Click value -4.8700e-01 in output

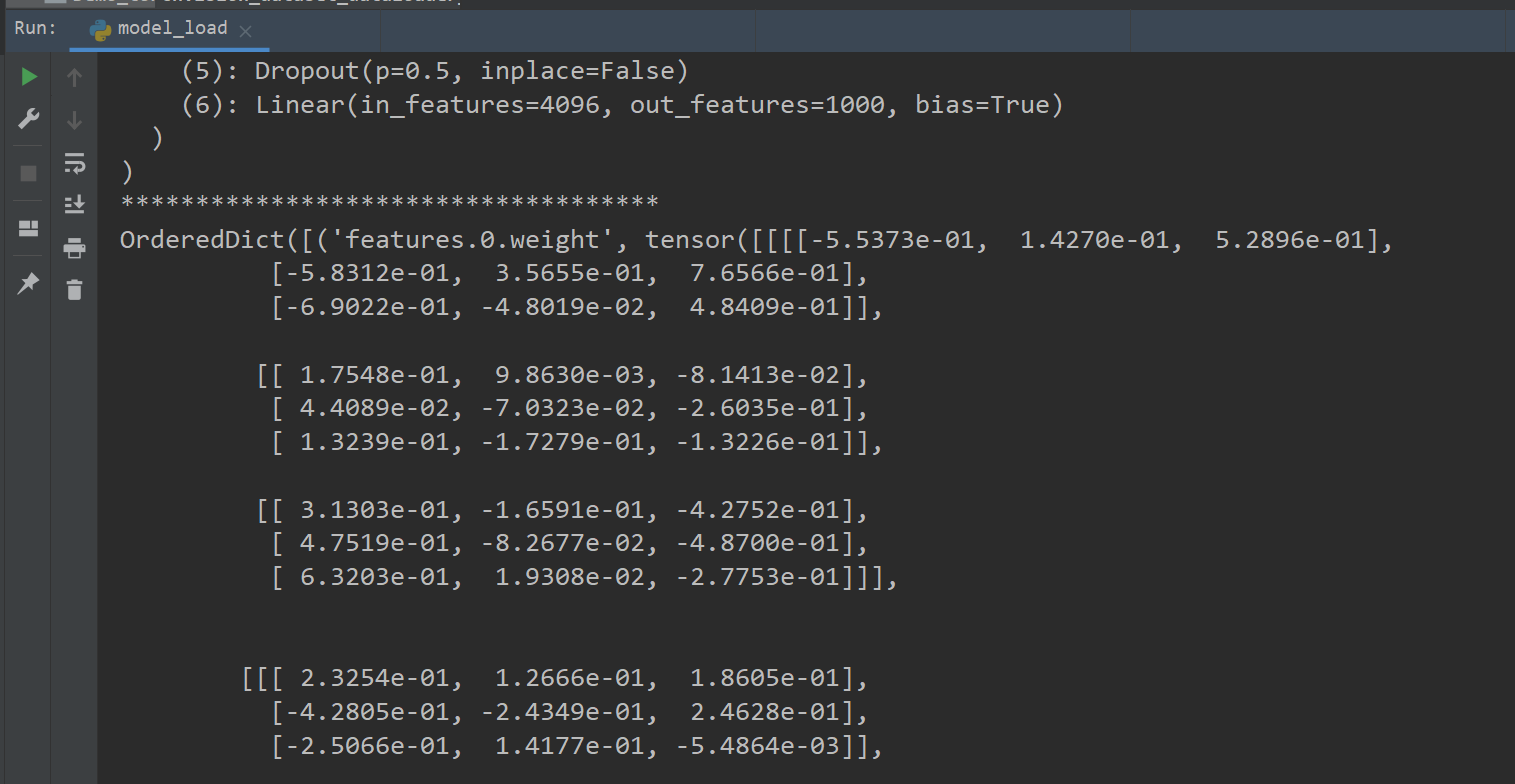pyautogui.click(x=759, y=545)
